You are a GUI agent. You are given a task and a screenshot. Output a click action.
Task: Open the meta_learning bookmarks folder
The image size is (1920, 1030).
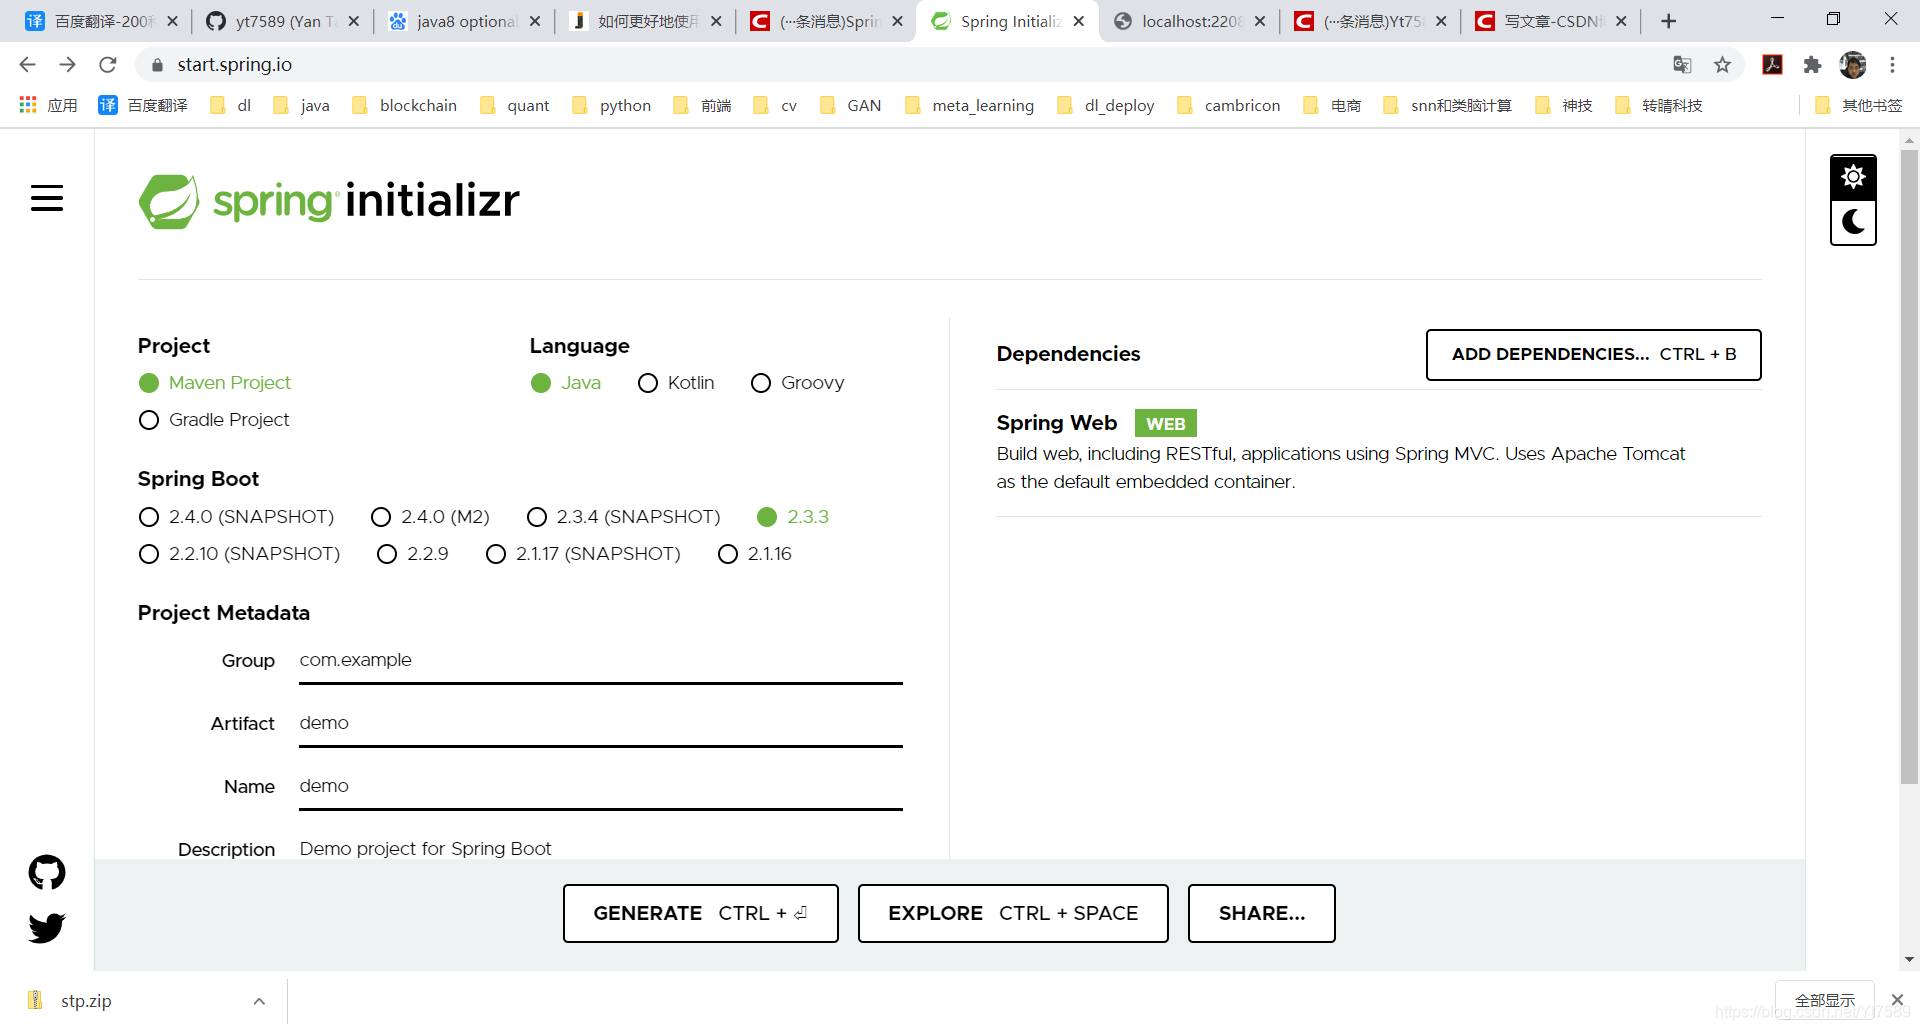pyautogui.click(x=969, y=105)
